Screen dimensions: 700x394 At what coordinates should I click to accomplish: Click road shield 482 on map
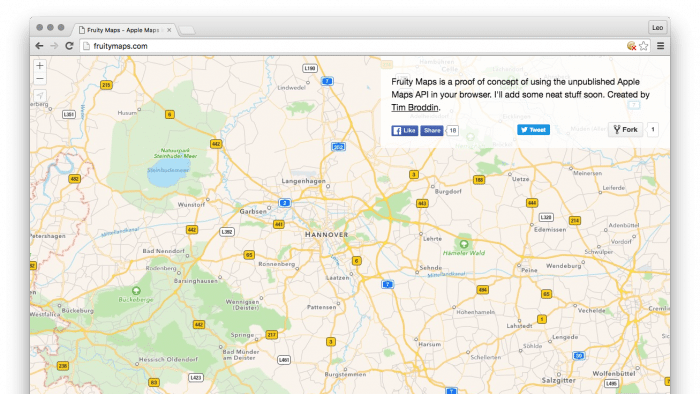coord(75,179)
